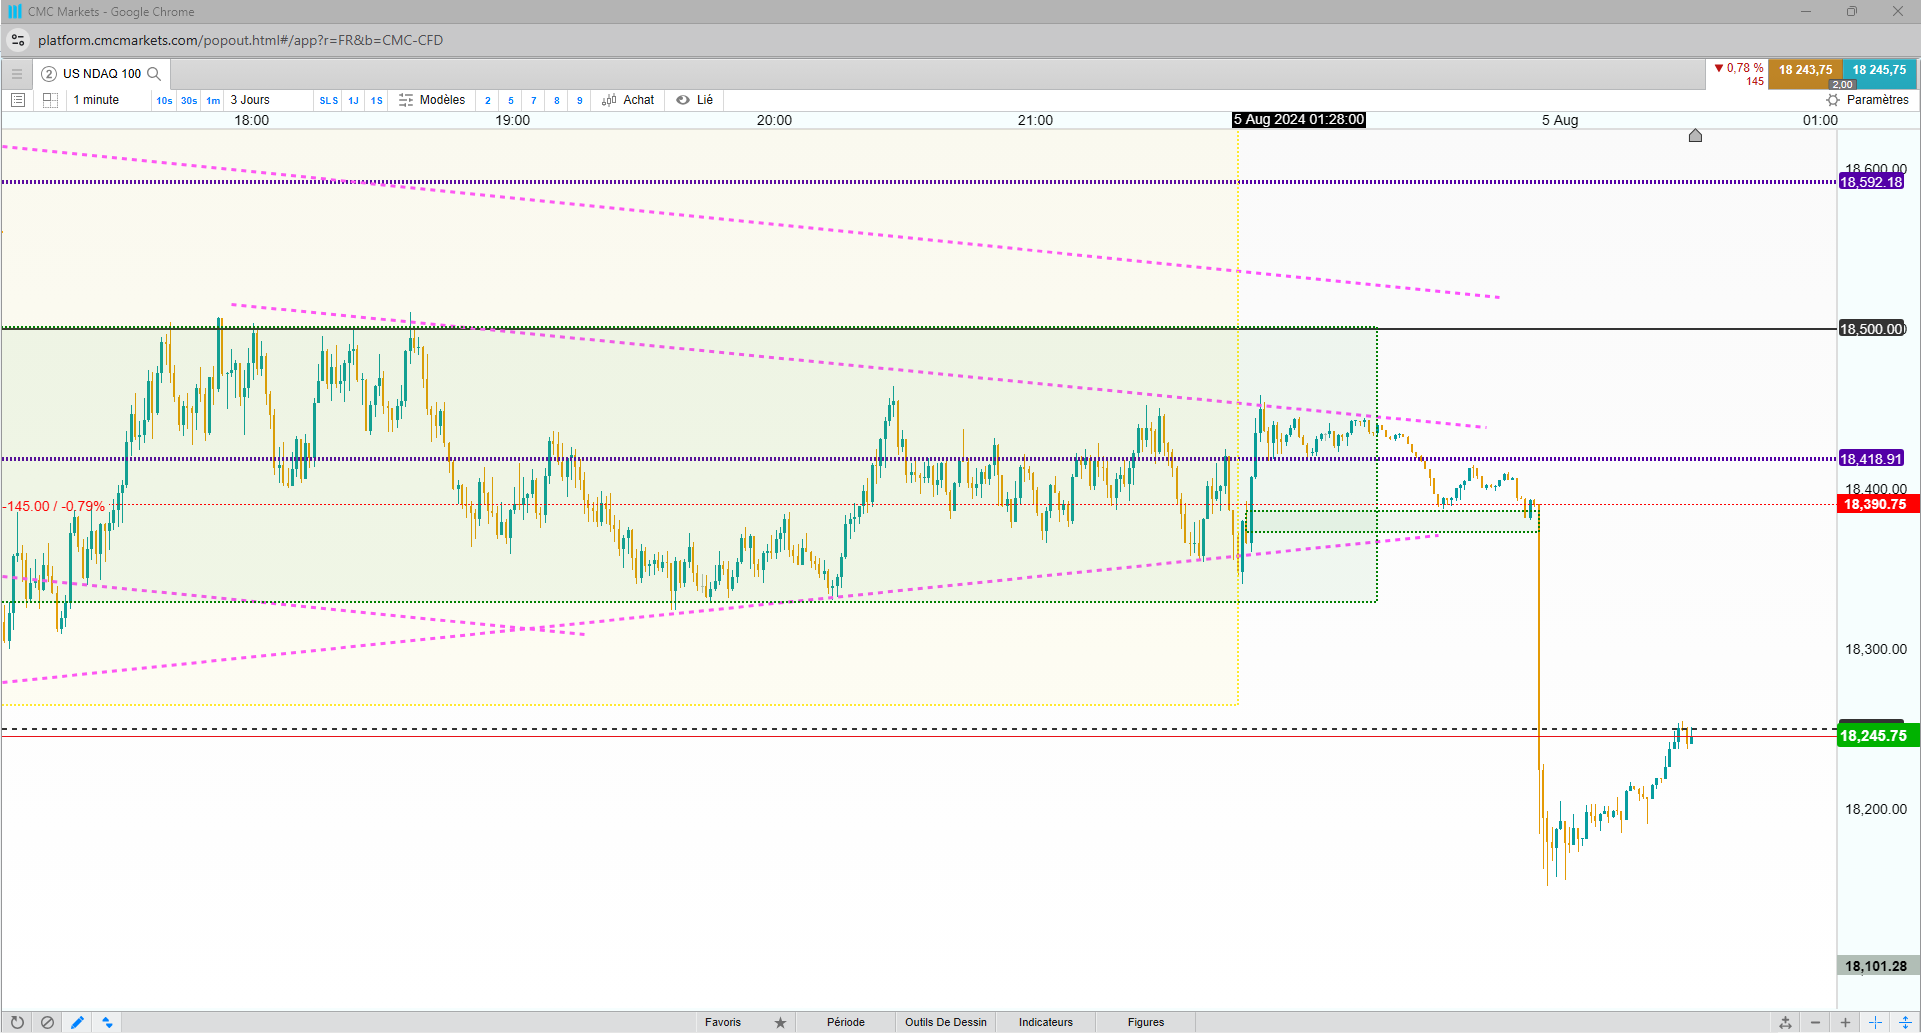Select the 1S period shortcut
This screenshot has height=1033, width=1921.
pyautogui.click(x=377, y=100)
